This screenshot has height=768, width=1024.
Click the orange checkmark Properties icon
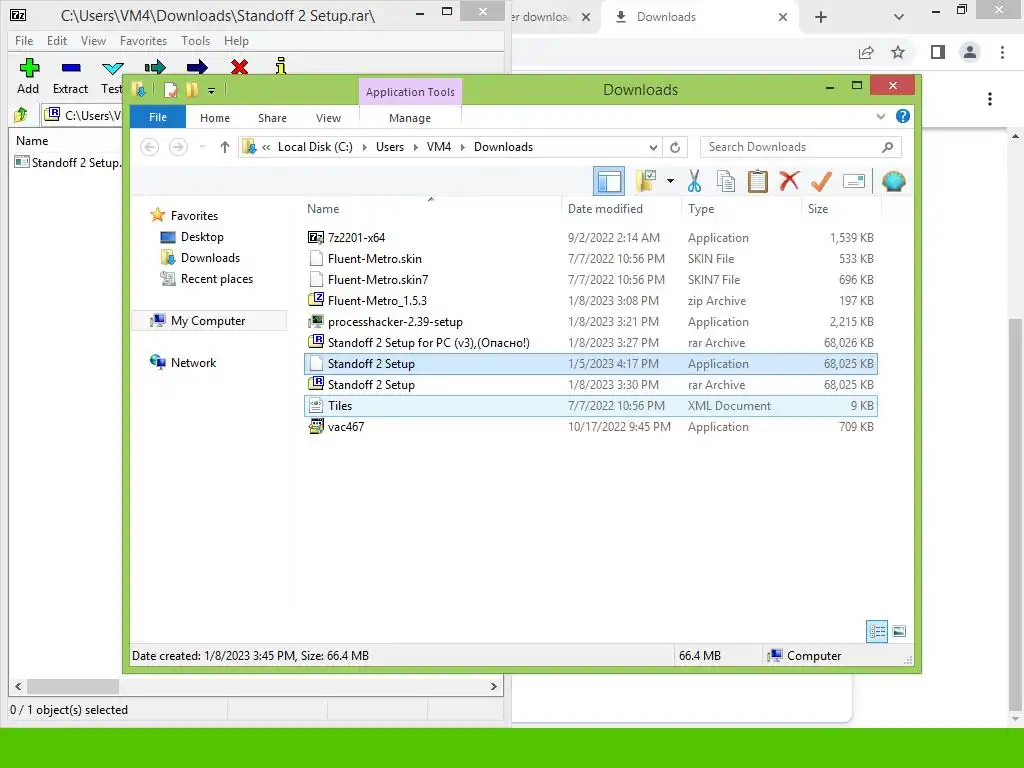click(821, 181)
